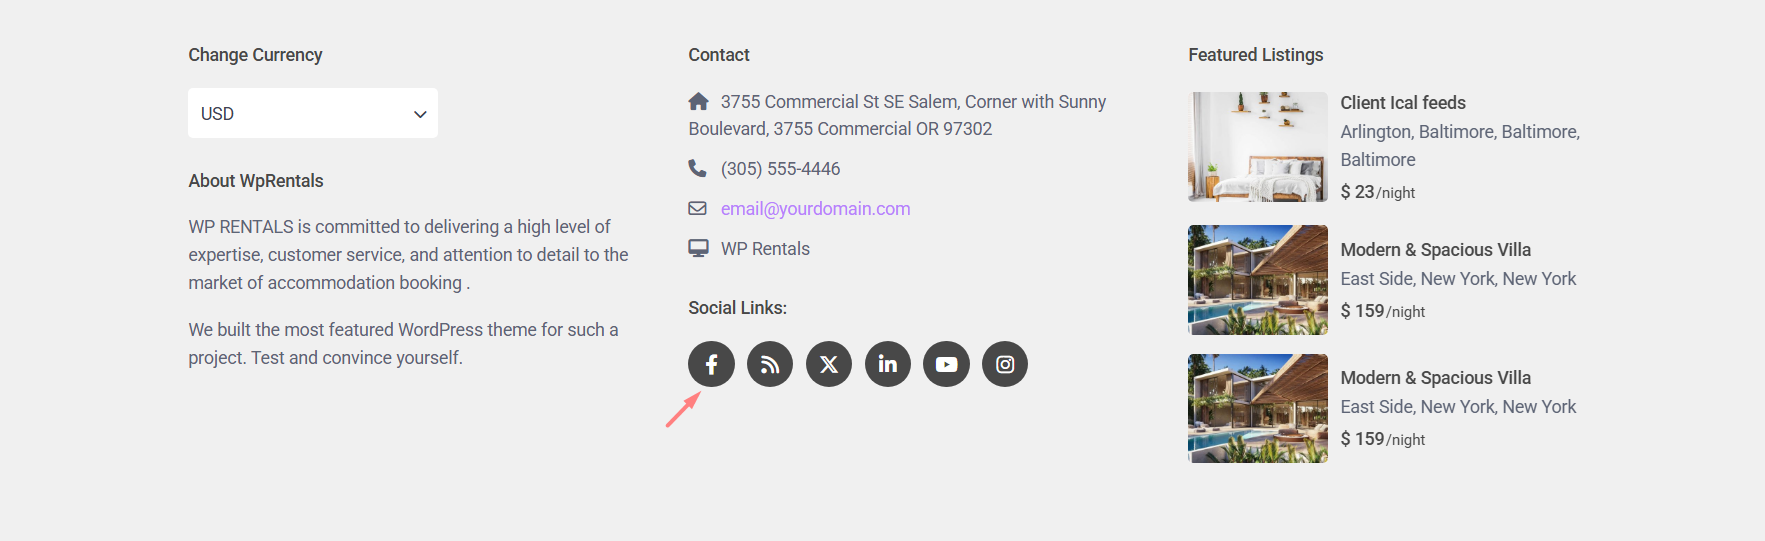Click the bedroom thumbnail for Client Ical feeds
The image size is (1765, 541).
pos(1257,147)
